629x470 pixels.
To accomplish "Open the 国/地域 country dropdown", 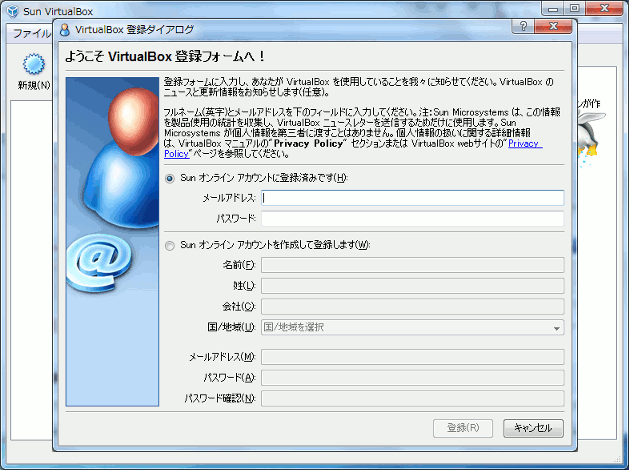I will coord(412,327).
